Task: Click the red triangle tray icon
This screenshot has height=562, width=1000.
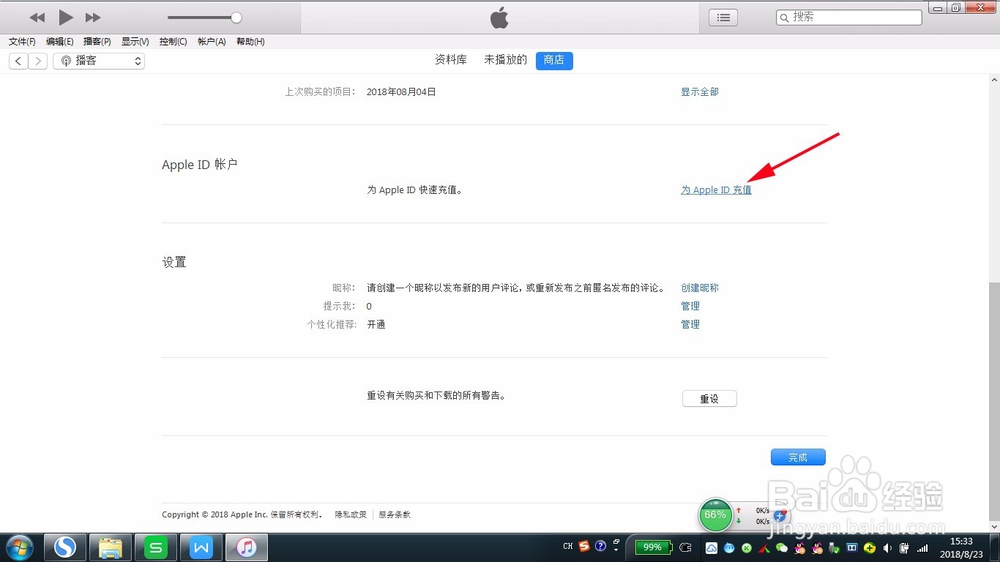Action: coord(764,548)
